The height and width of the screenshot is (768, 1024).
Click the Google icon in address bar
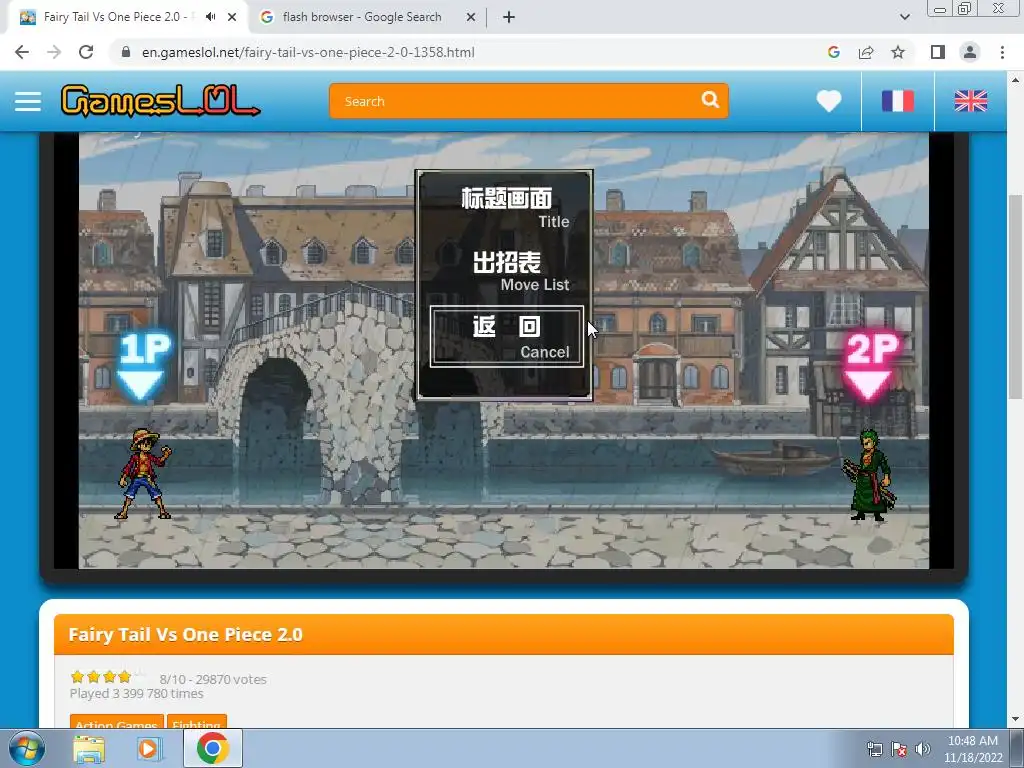click(833, 52)
